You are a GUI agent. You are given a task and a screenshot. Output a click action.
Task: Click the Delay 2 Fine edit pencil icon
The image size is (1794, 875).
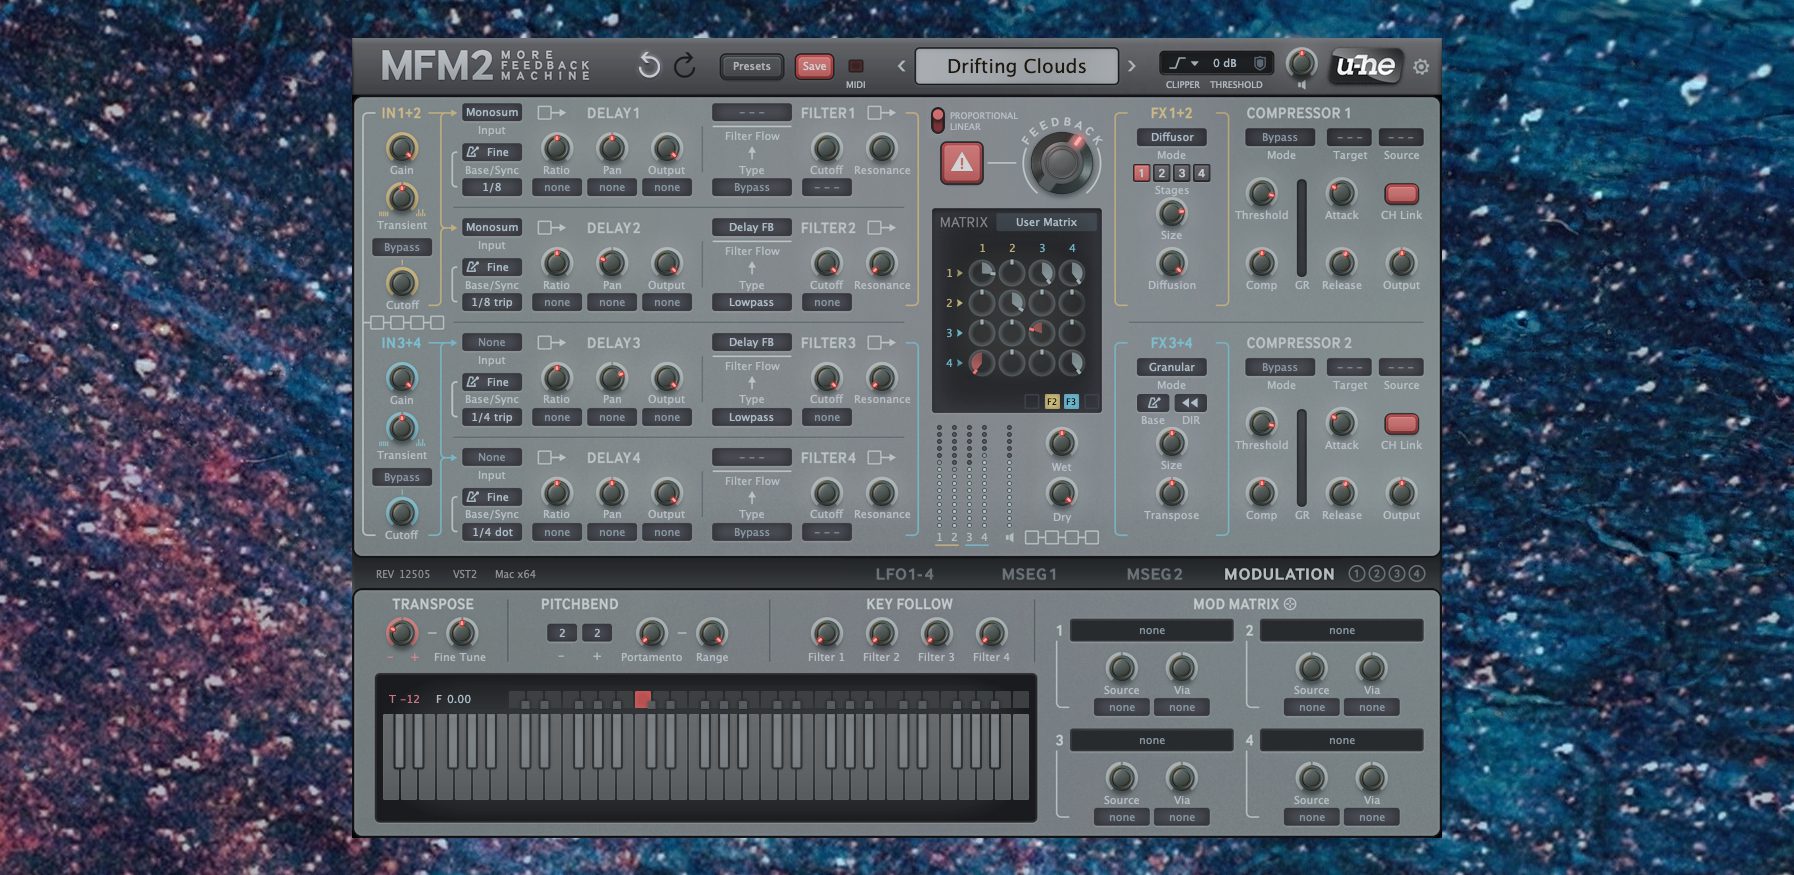(x=473, y=267)
